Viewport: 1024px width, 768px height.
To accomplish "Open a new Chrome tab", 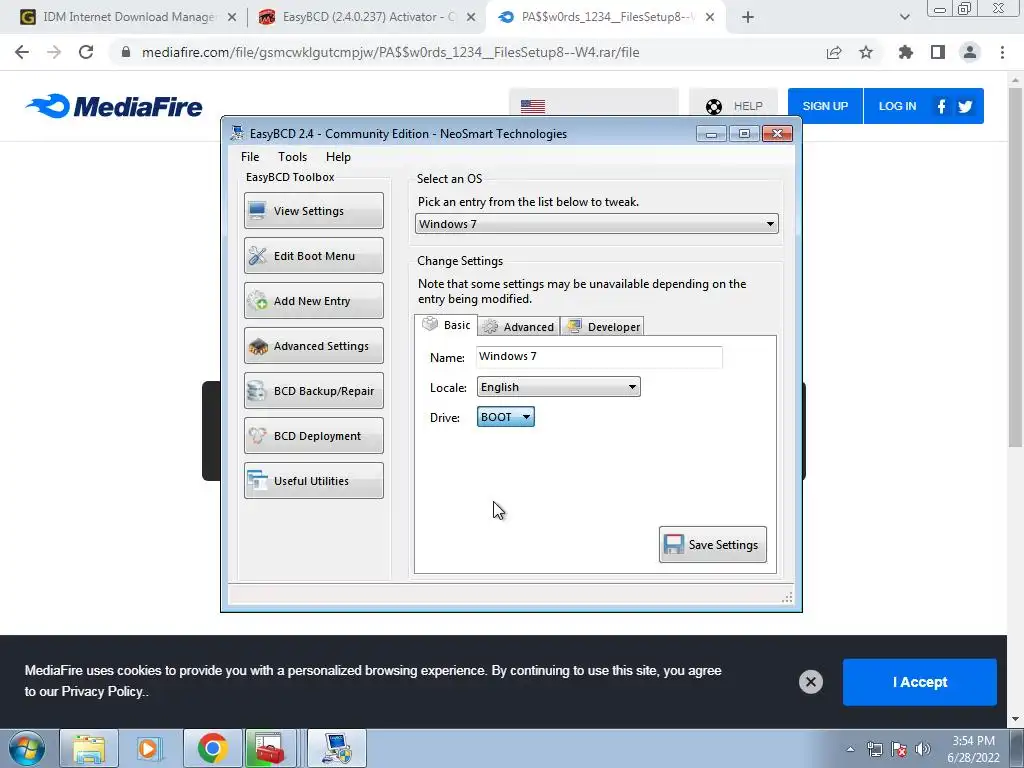I will point(748,17).
